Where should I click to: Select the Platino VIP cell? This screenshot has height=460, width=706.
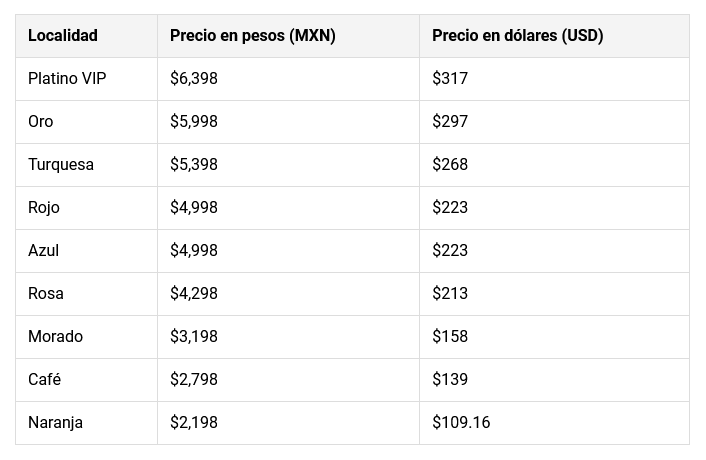click(67, 79)
